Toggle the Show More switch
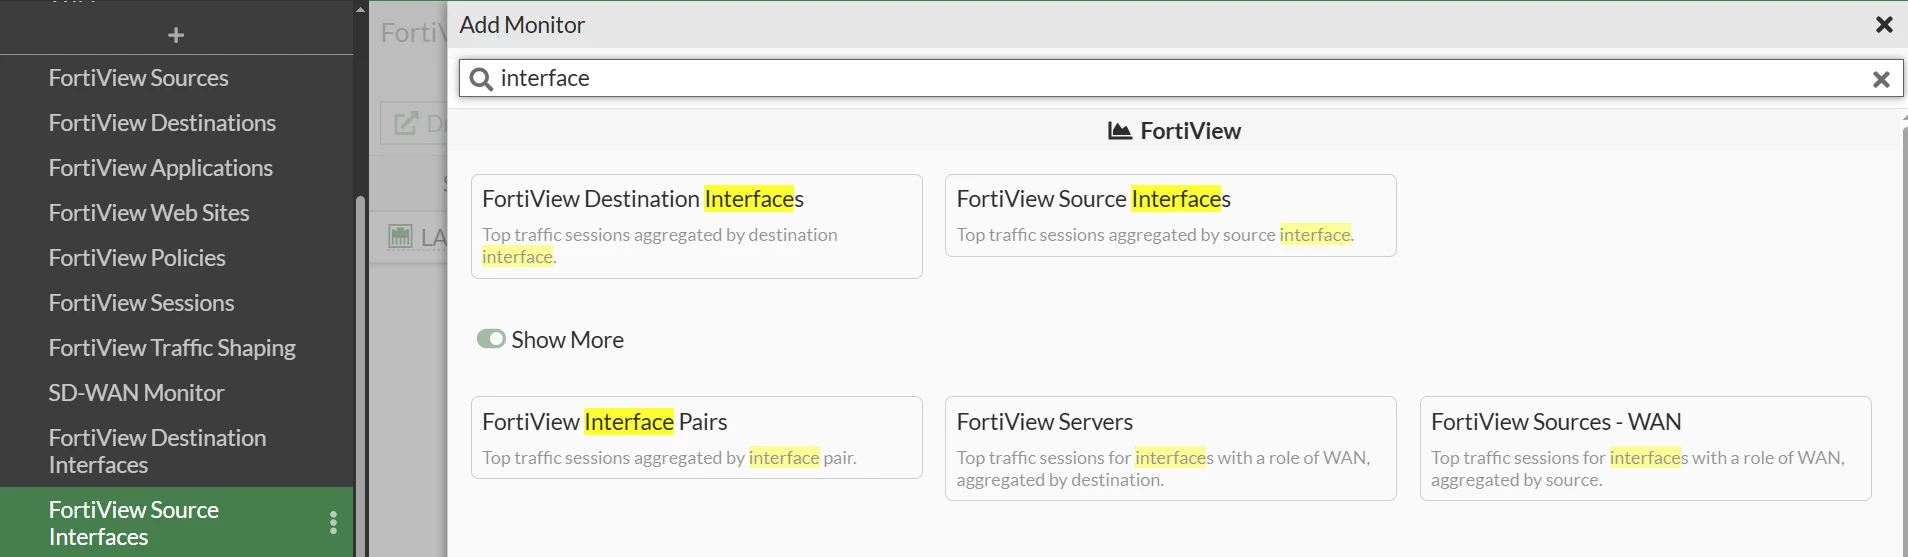Image resolution: width=1908 pixels, height=557 pixels. click(491, 339)
